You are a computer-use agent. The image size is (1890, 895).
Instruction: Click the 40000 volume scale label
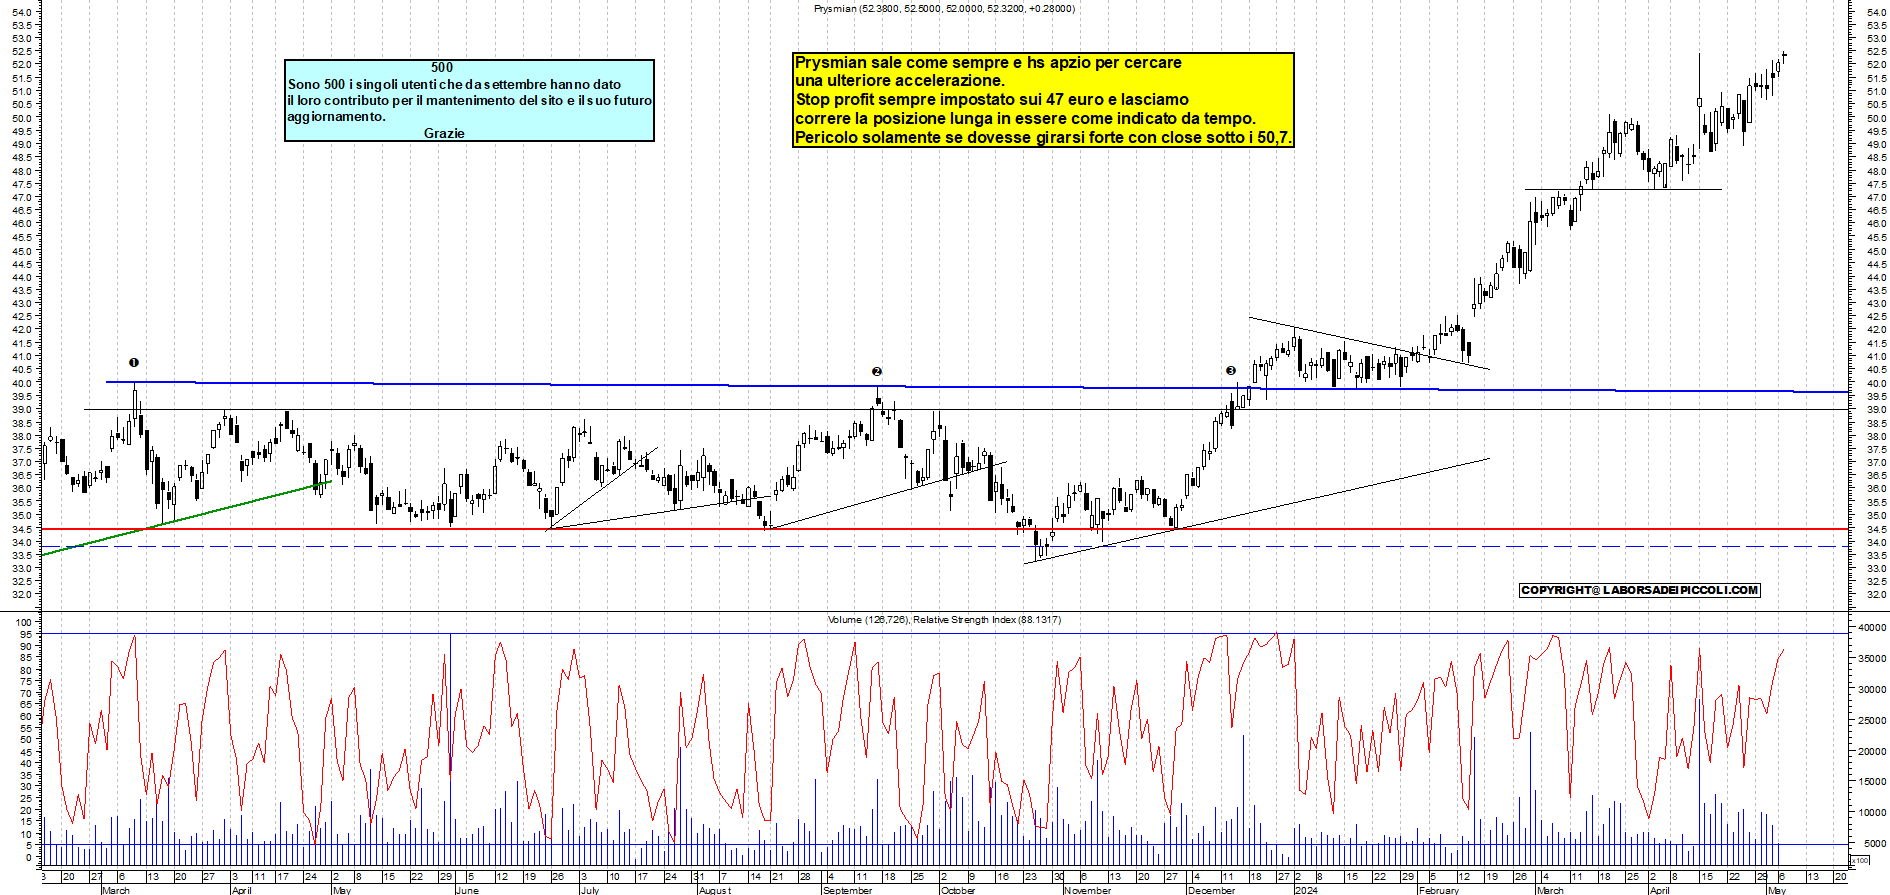tap(1872, 627)
